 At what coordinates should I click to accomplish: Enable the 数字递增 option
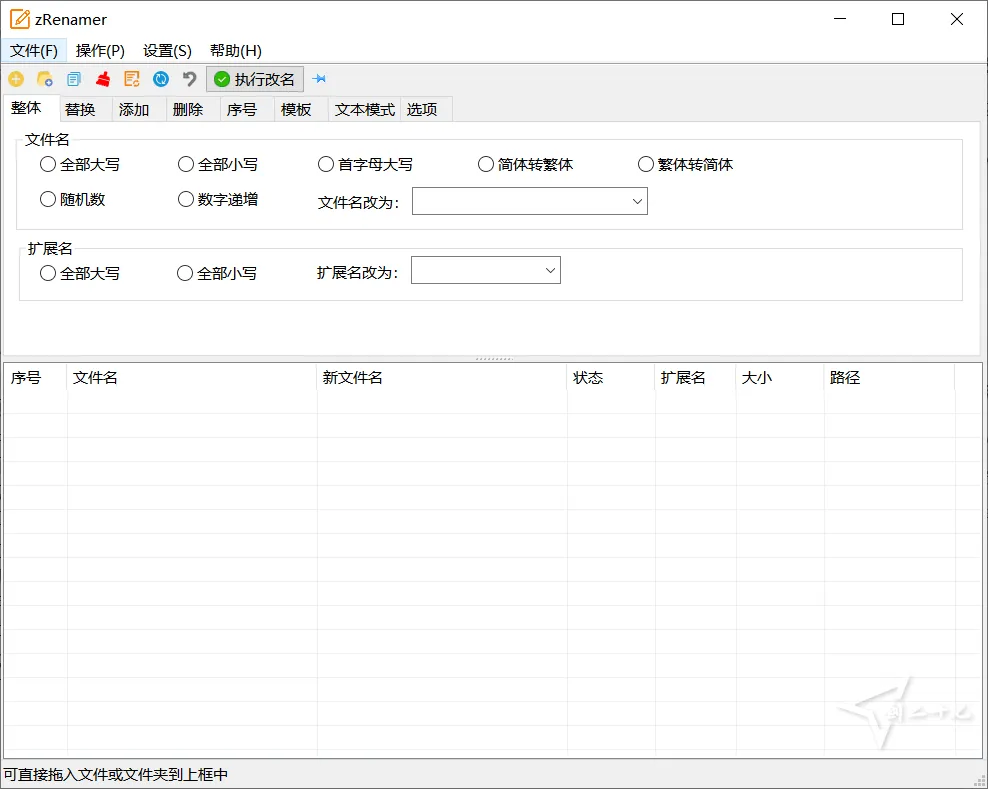click(185, 199)
